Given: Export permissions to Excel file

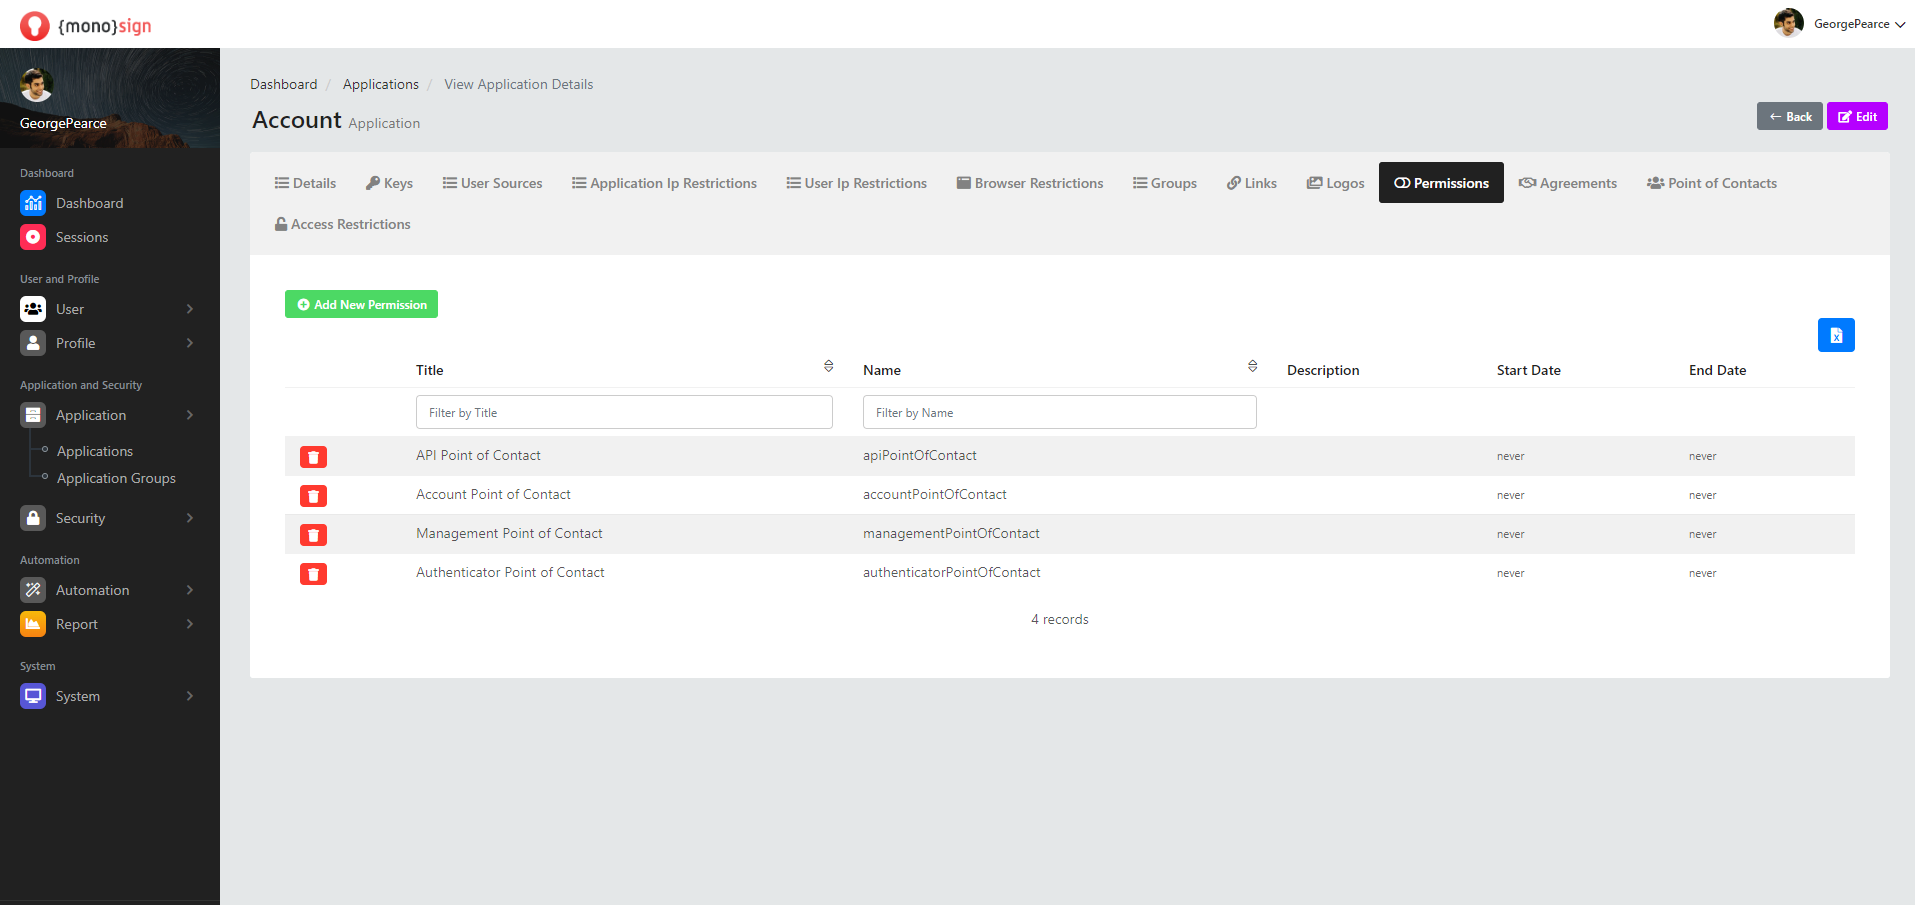Looking at the screenshot, I should pyautogui.click(x=1835, y=335).
